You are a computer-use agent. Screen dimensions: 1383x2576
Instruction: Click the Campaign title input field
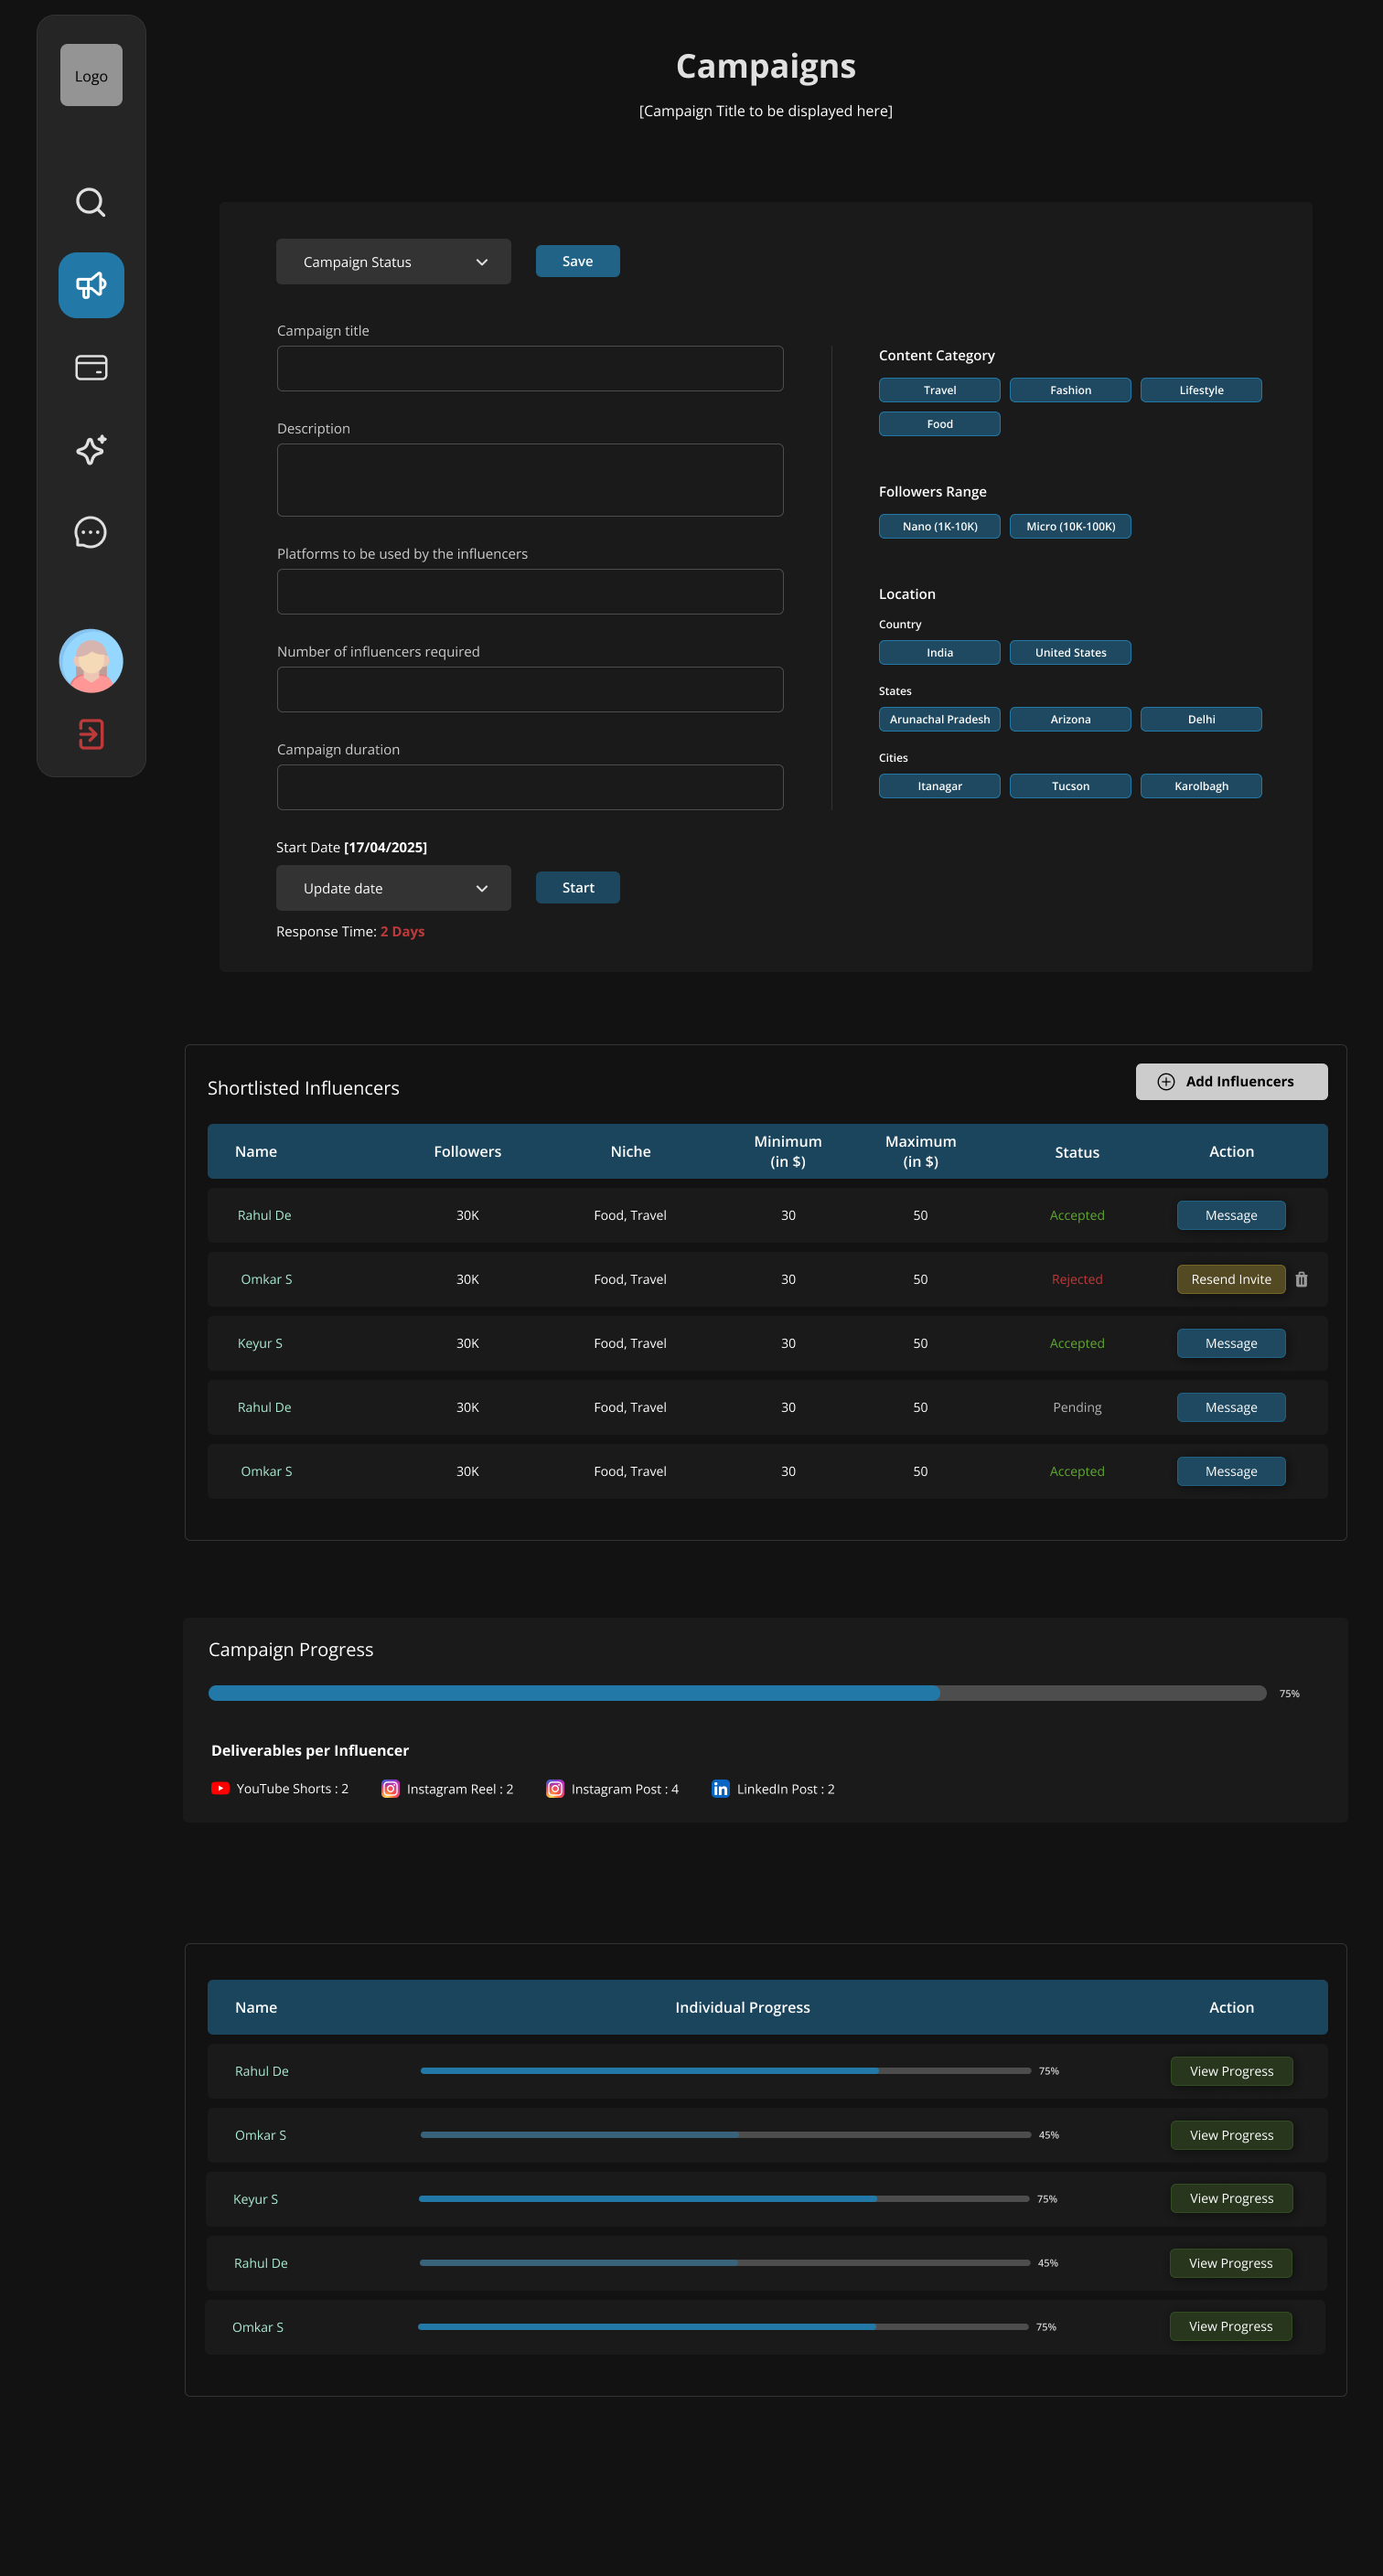click(x=530, y=368)
